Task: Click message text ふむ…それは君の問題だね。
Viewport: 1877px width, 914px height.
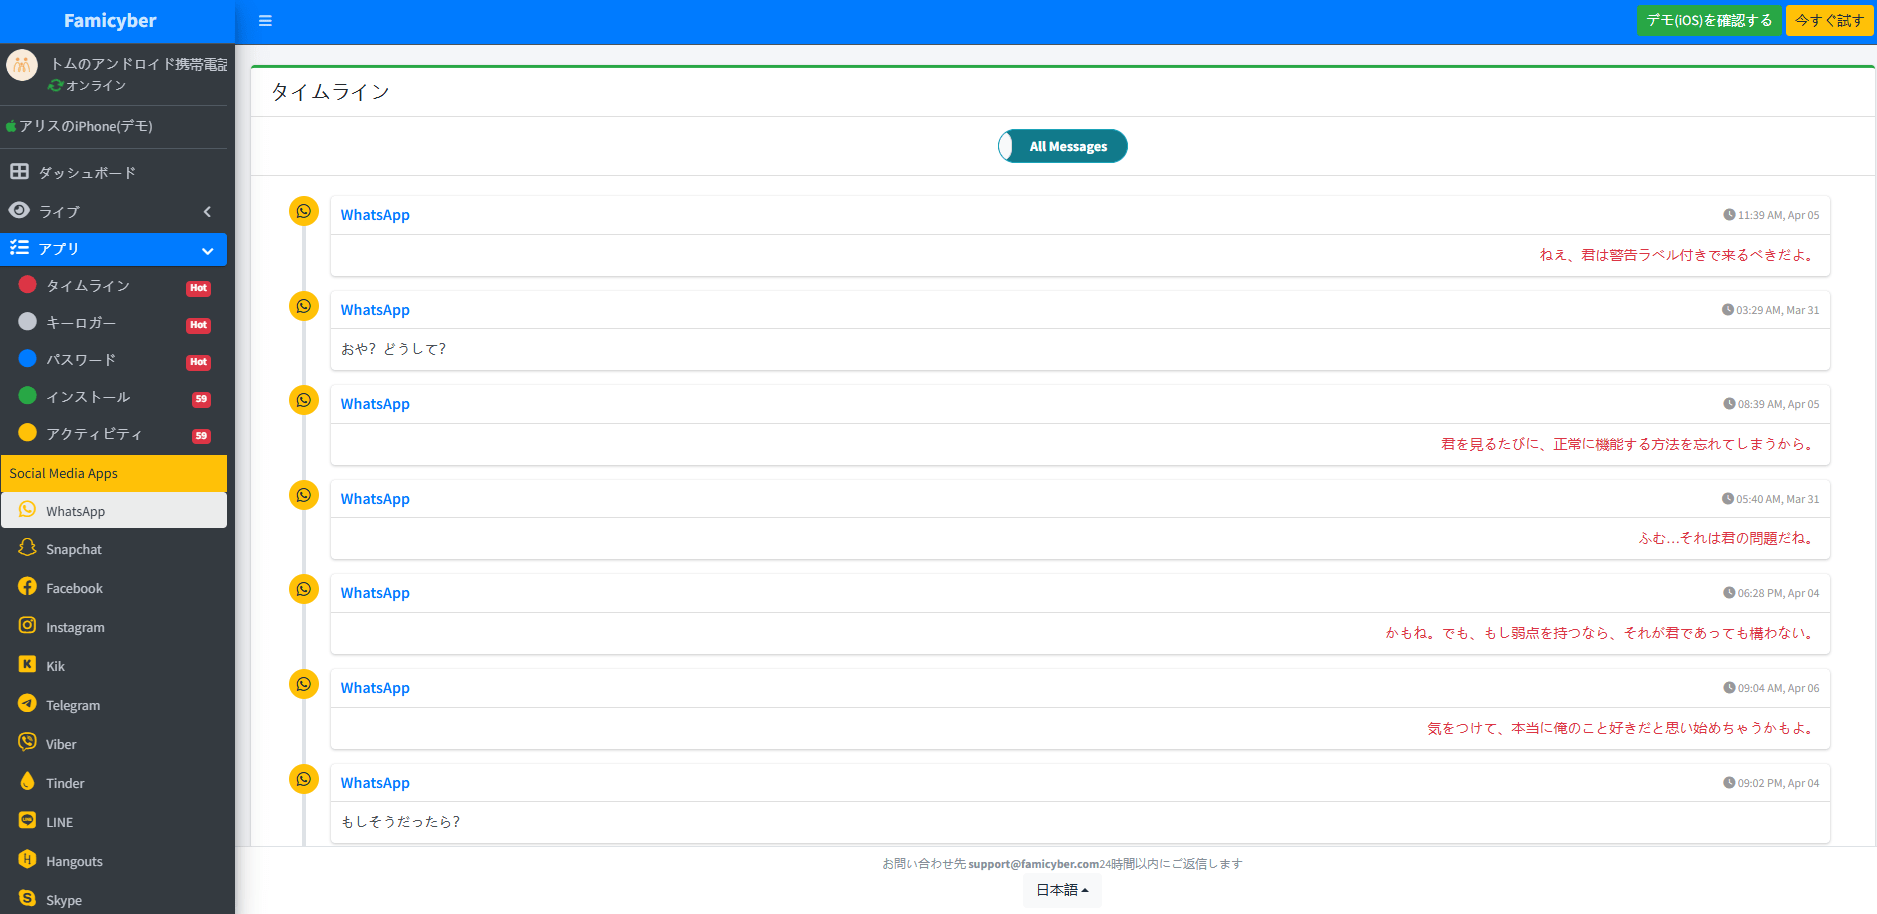Action: point(1728,538)
